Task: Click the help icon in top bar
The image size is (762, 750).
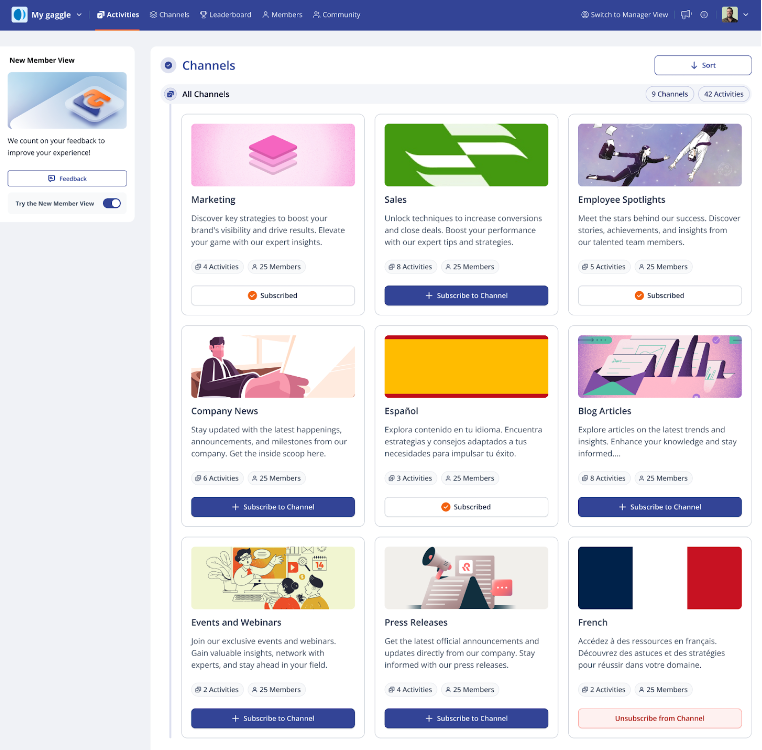Action: point(704,15)
